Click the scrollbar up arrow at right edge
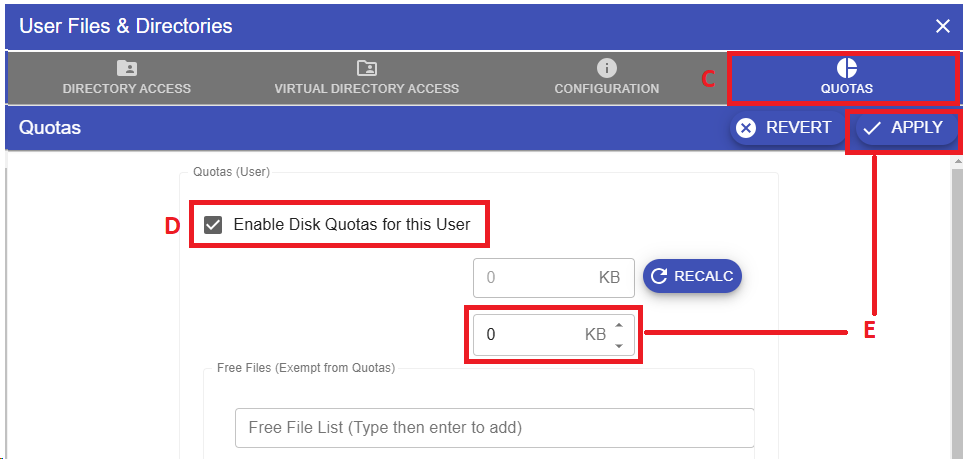 (959, 160)
